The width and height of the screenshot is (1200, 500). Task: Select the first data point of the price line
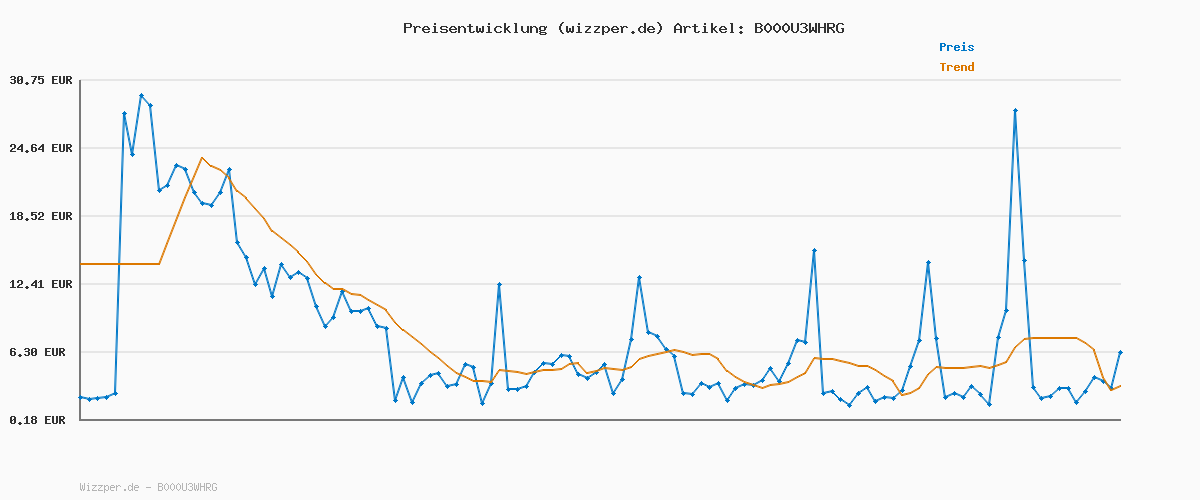click(81, 398)
